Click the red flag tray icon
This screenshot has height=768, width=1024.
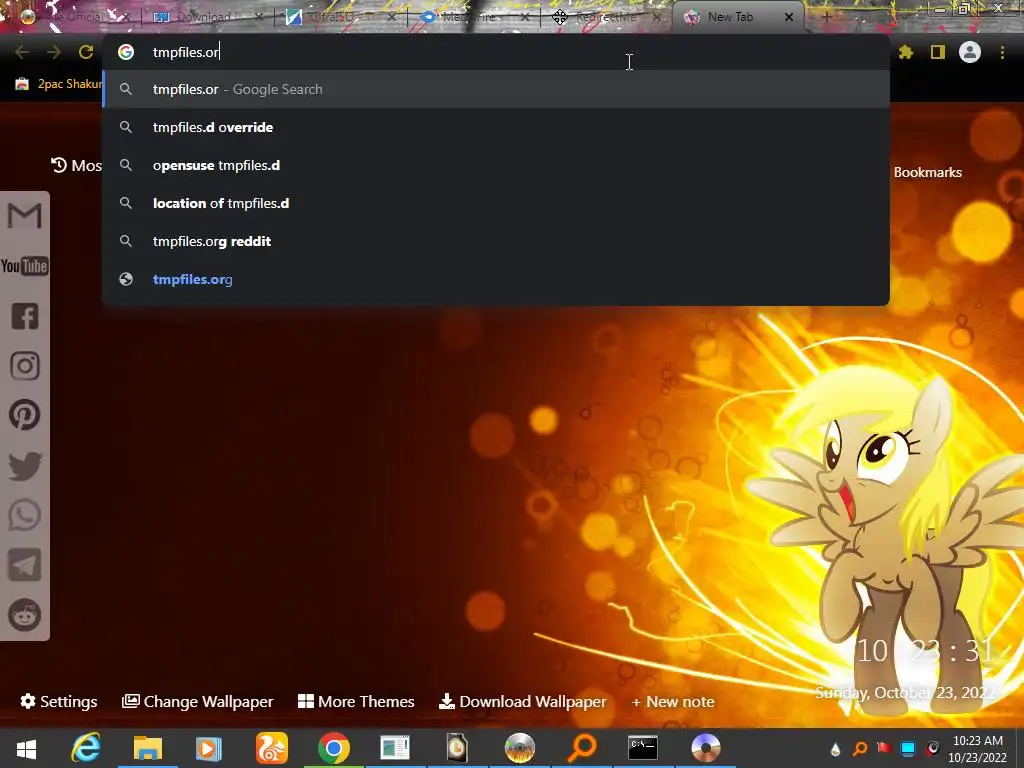884,748
